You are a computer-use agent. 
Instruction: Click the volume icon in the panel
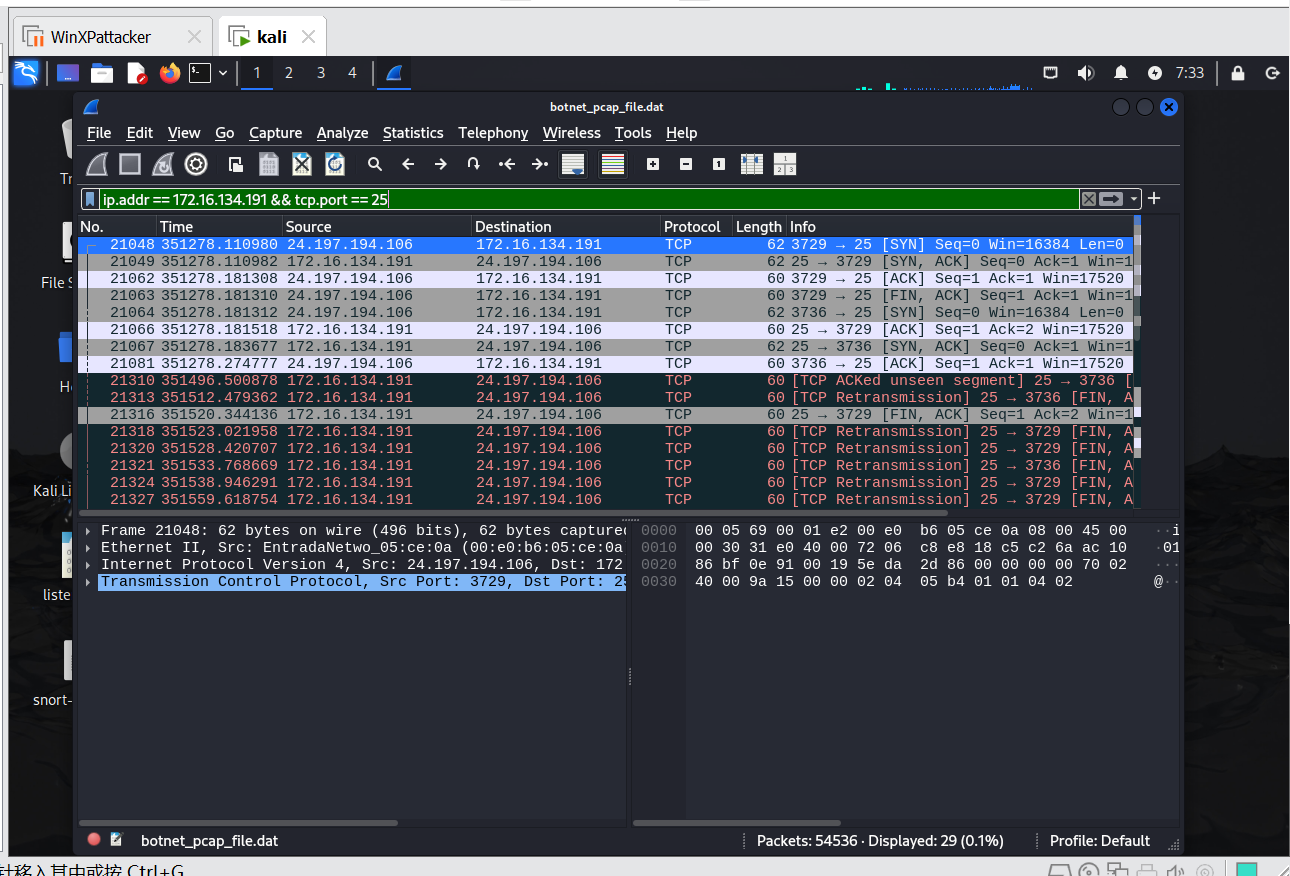coord(1086,73)
